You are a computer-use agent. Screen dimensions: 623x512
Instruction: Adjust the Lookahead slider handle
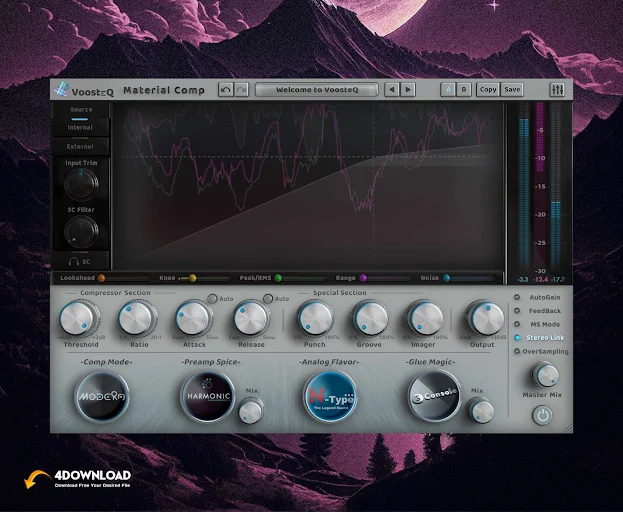(x=102, y=278)
